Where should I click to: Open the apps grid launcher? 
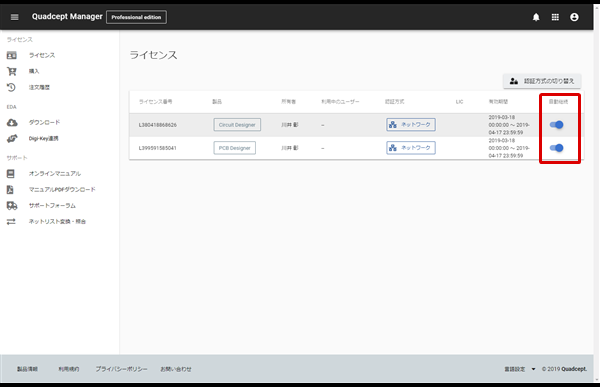coord(555,17)
